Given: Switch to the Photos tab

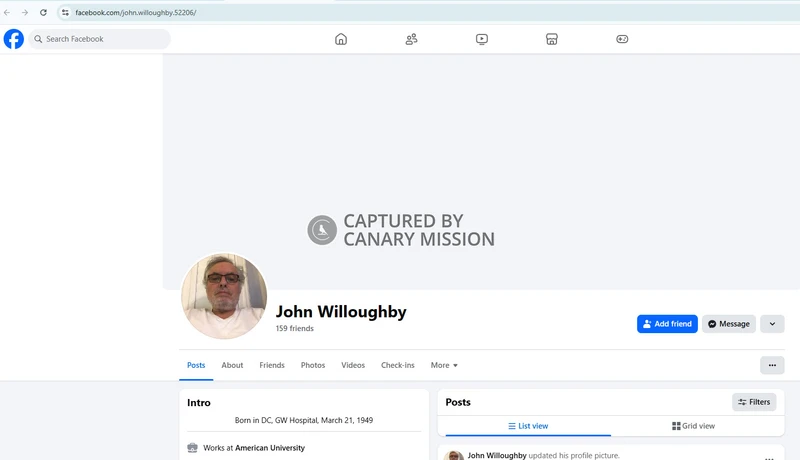Looking at the screenshot, I should pos(313,365).
